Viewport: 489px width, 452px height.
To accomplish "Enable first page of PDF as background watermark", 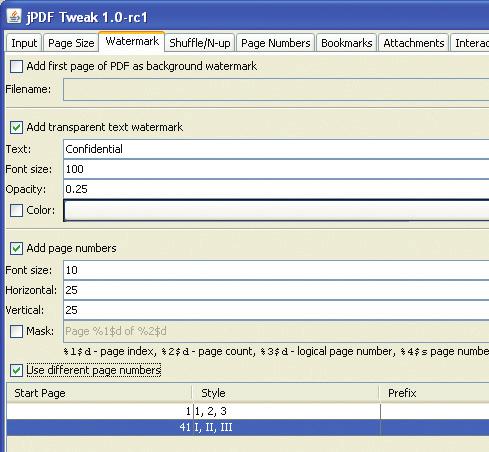I will (x=16, y=66).
